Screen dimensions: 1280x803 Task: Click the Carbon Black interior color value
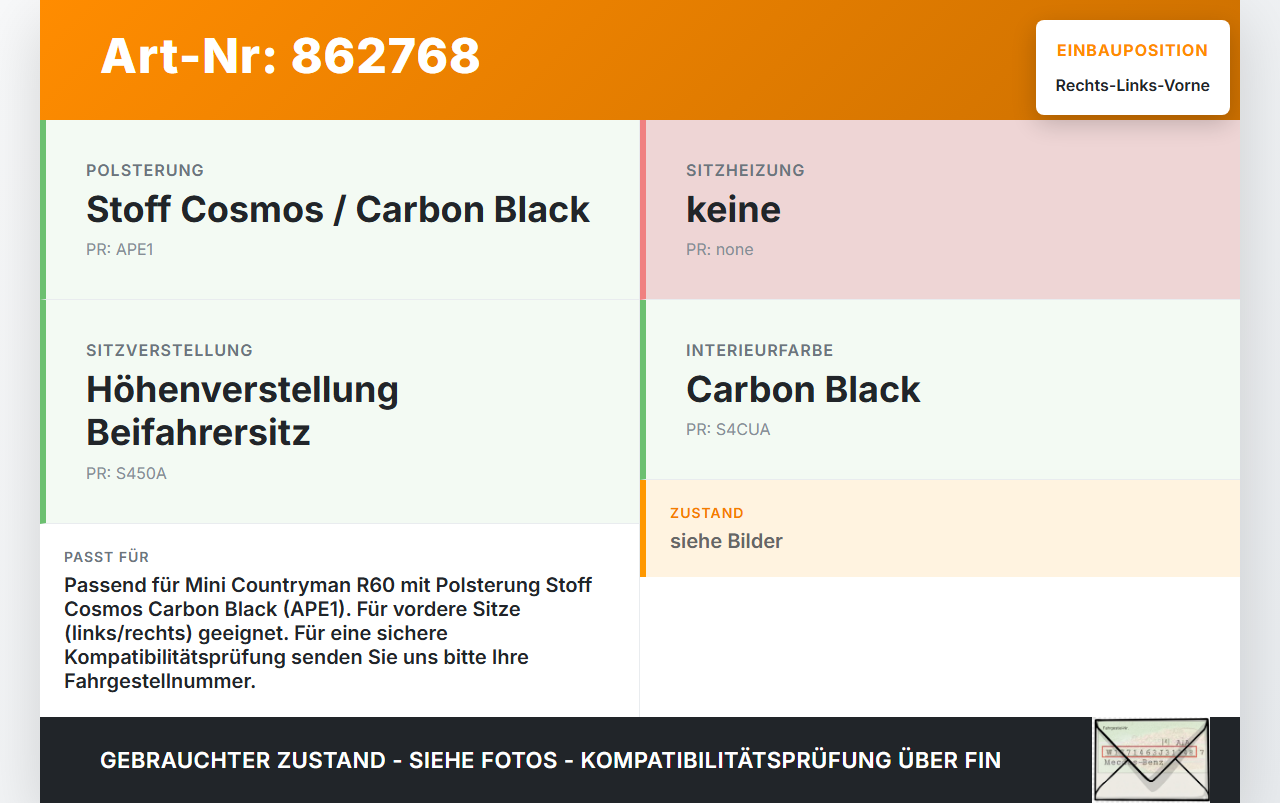click(x=803, y=389)
